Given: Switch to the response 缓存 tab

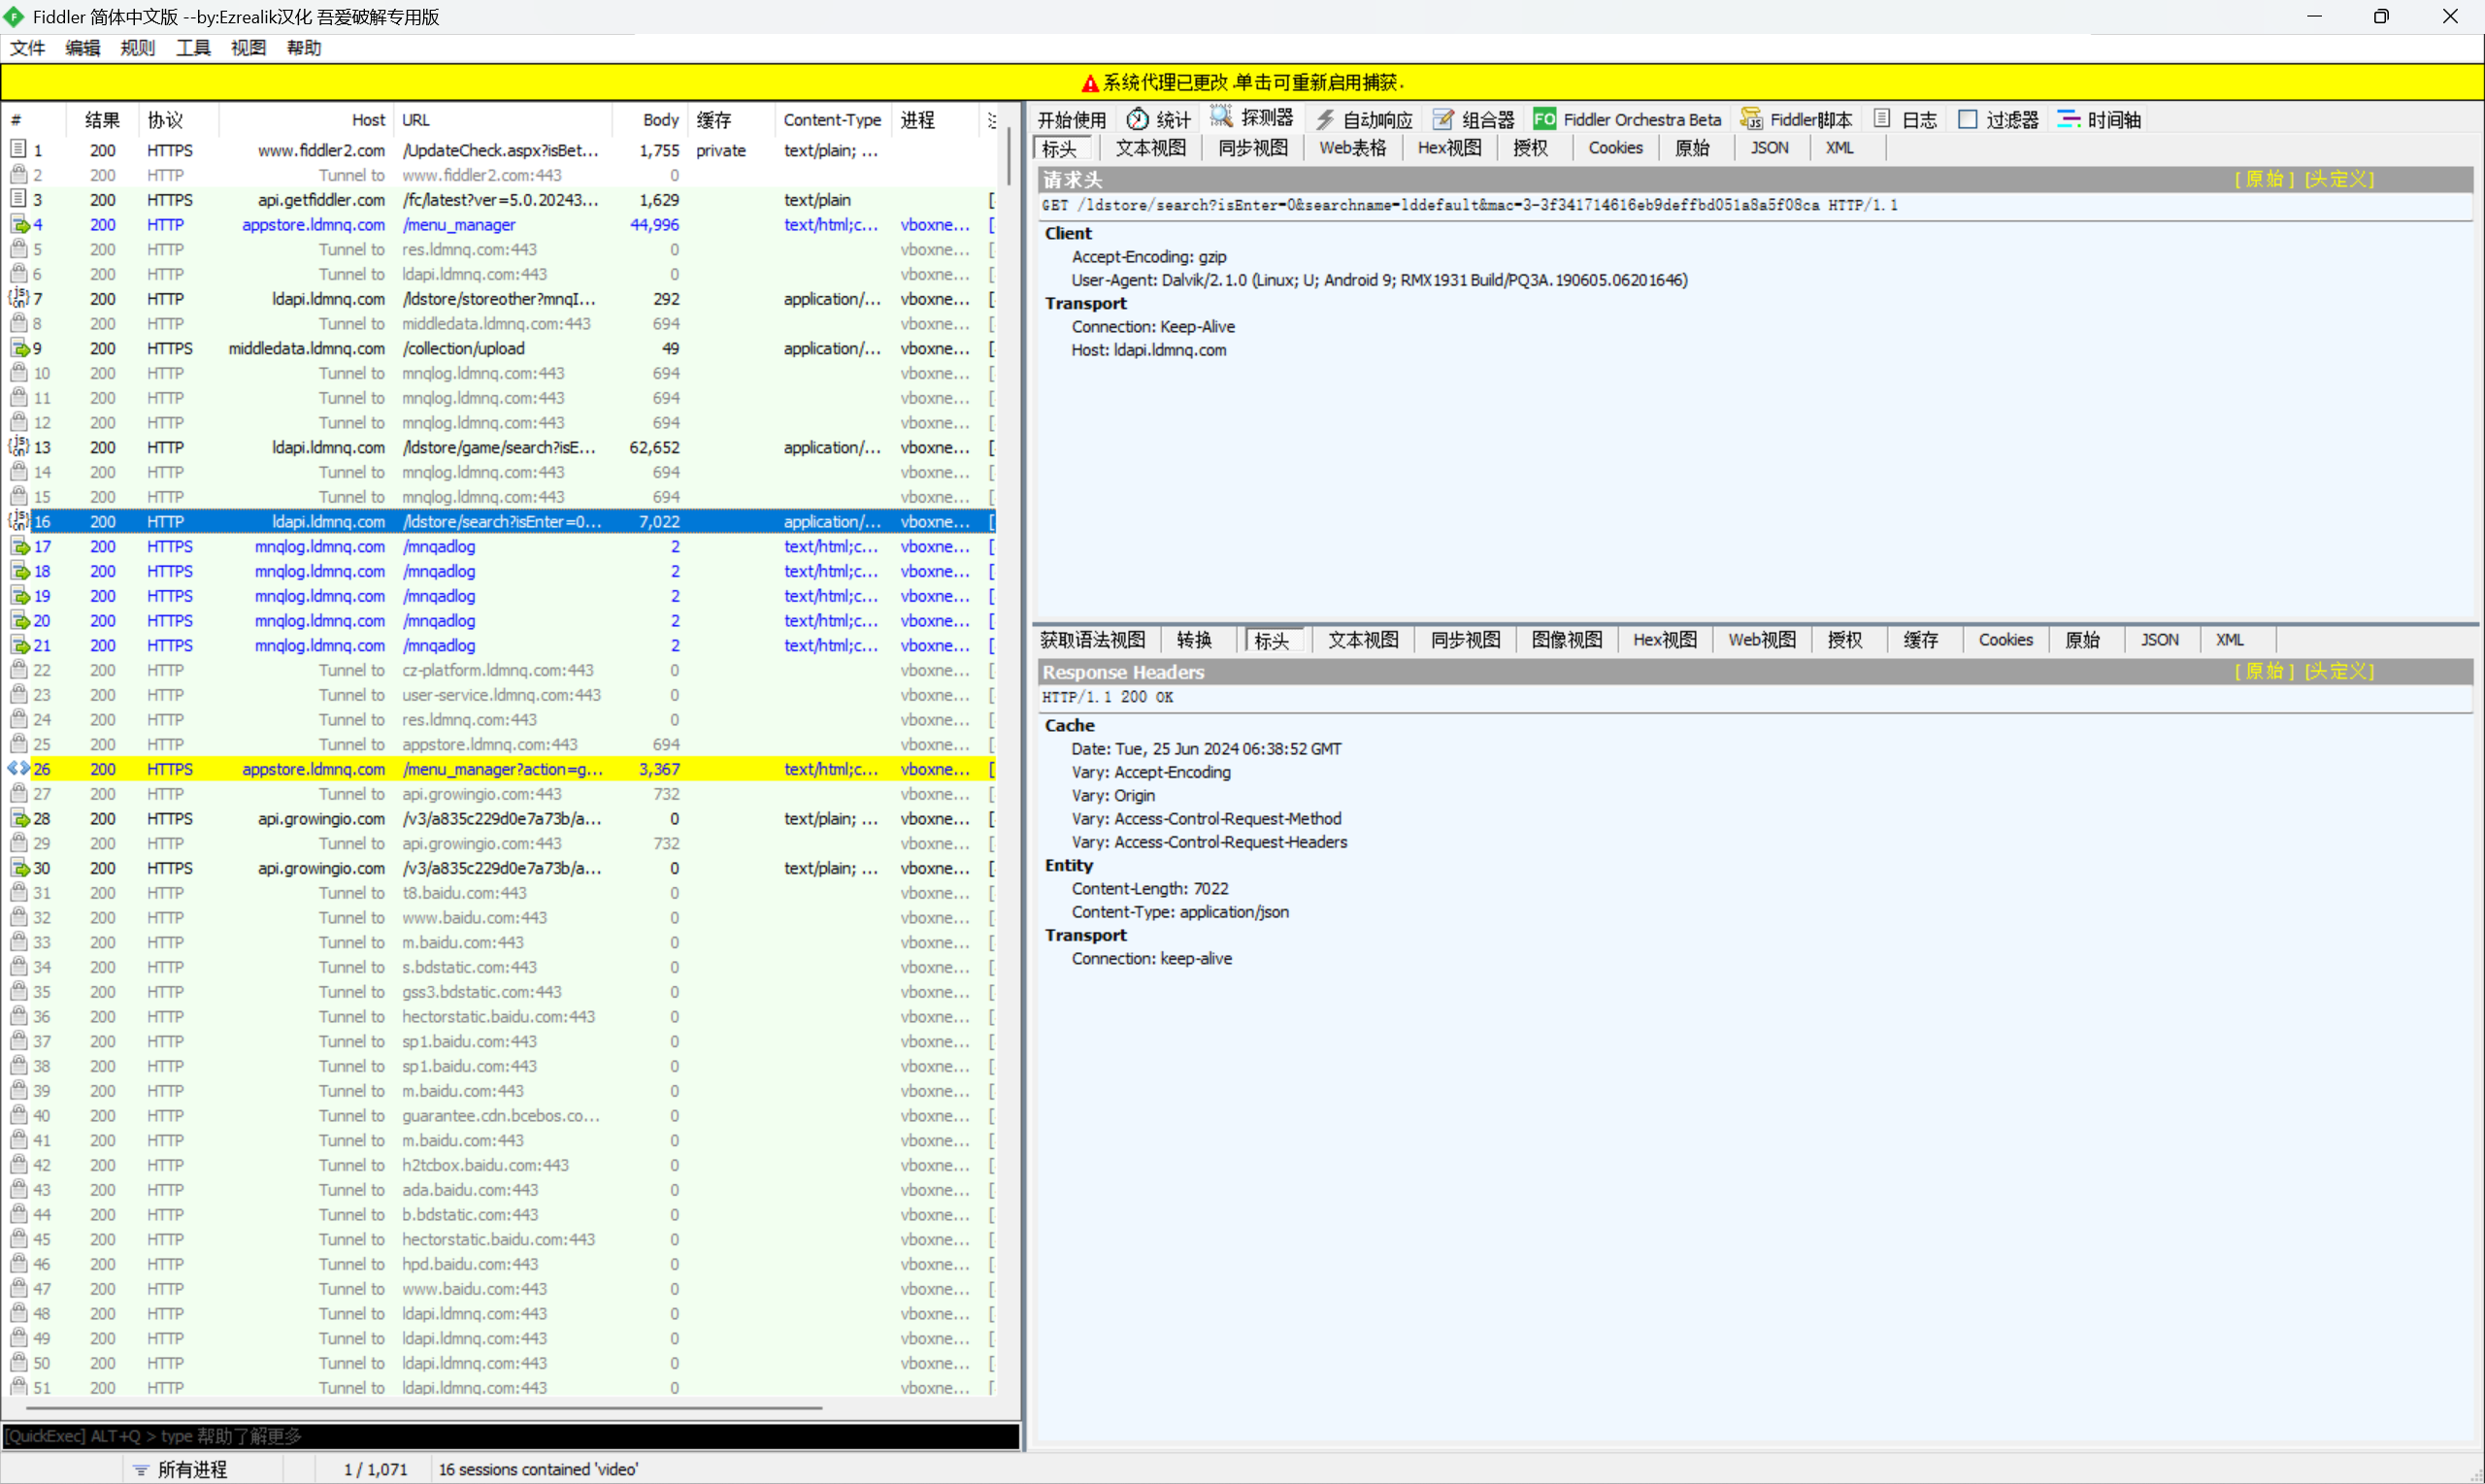Looking at the screenshot, I should point(1920,640).
